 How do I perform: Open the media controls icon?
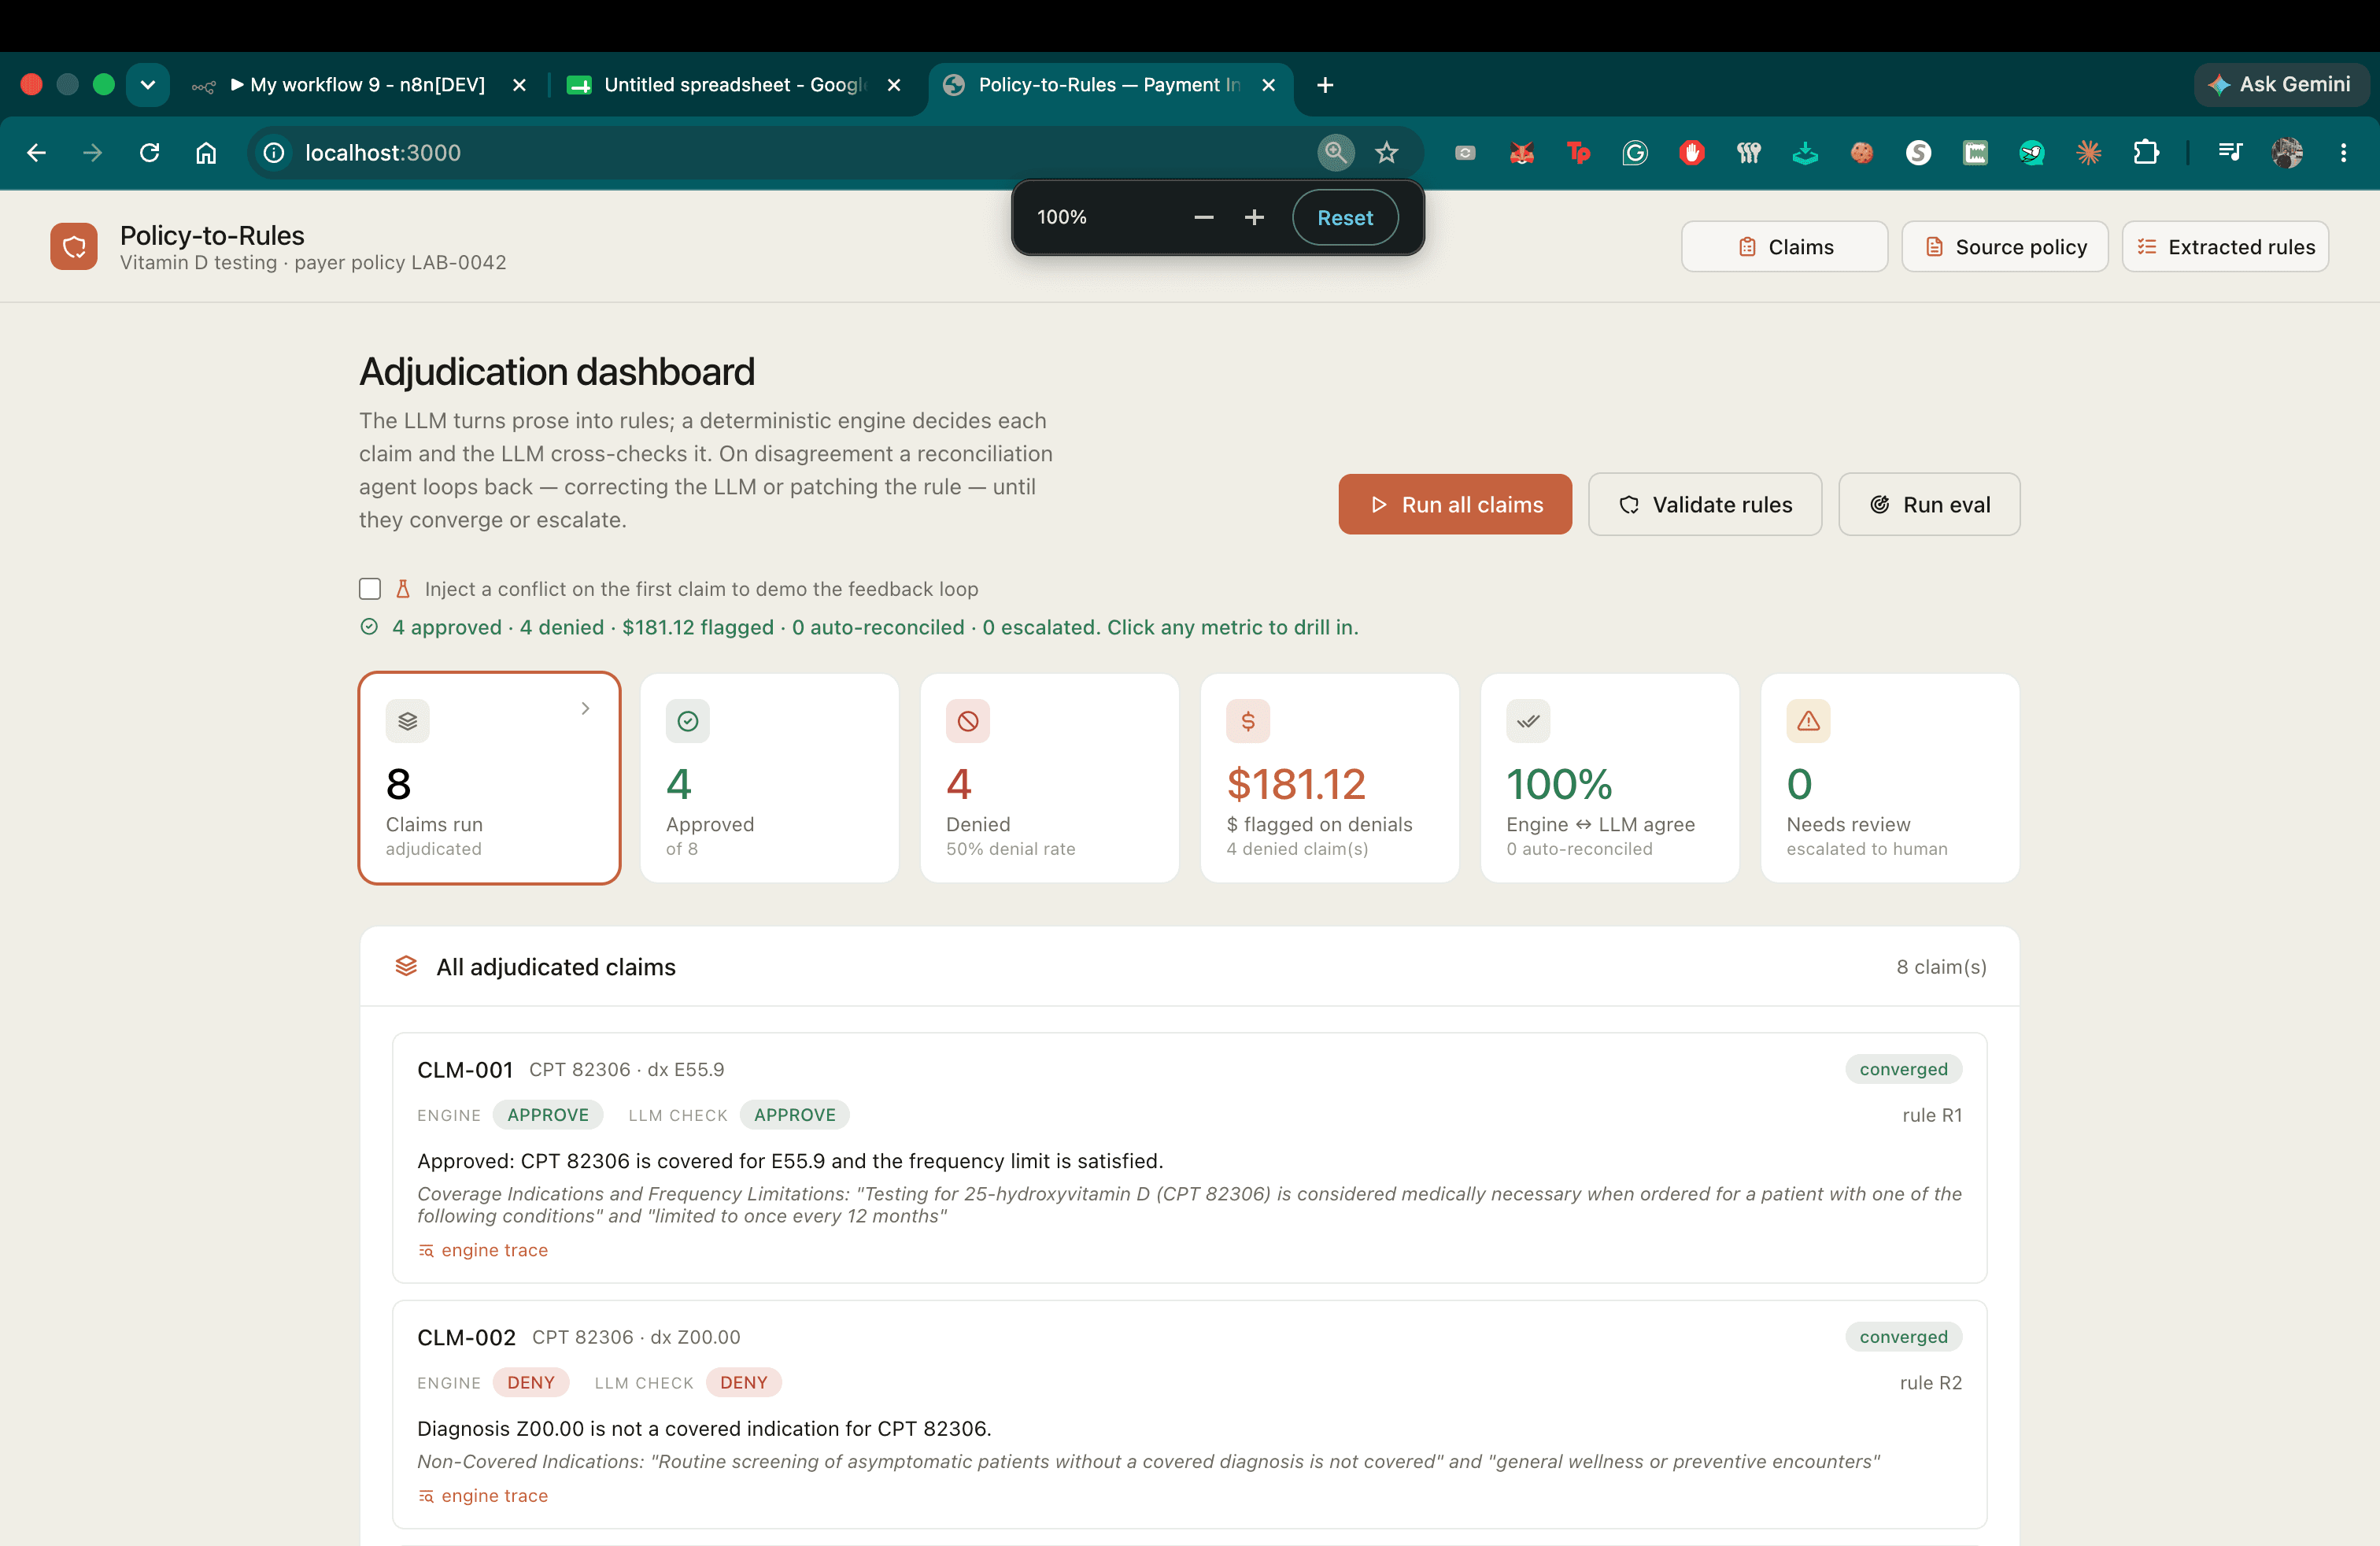click(x=2230, y=153)
